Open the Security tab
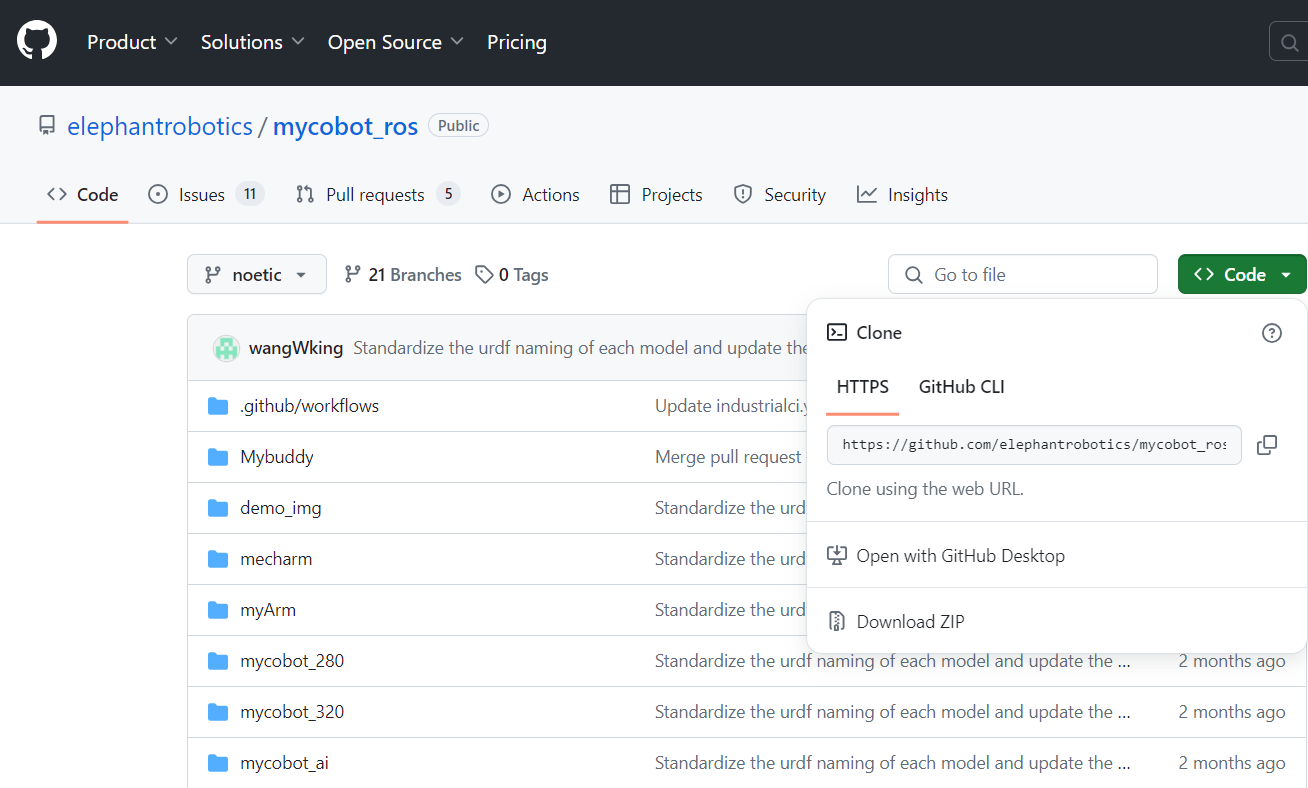 pos(779,195)
